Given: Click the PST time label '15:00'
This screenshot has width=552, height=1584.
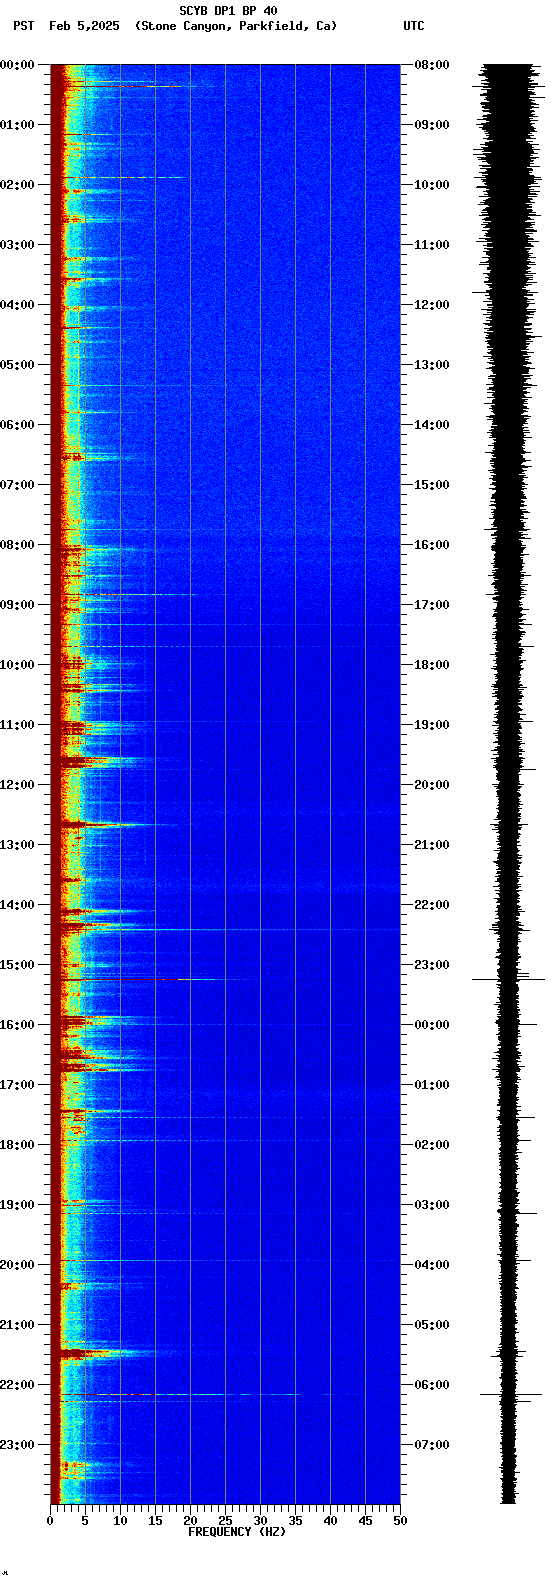Looking at the screenshot, I should pos(17,965).
